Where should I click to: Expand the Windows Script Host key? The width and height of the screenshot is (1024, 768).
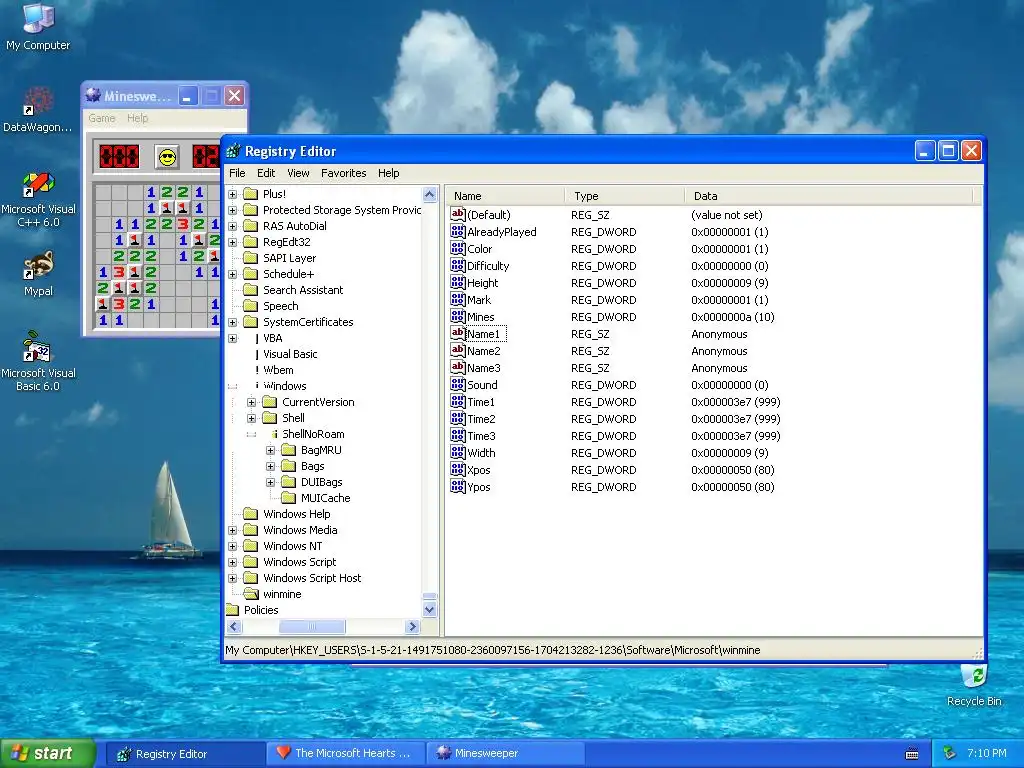[x=232, y=578]
